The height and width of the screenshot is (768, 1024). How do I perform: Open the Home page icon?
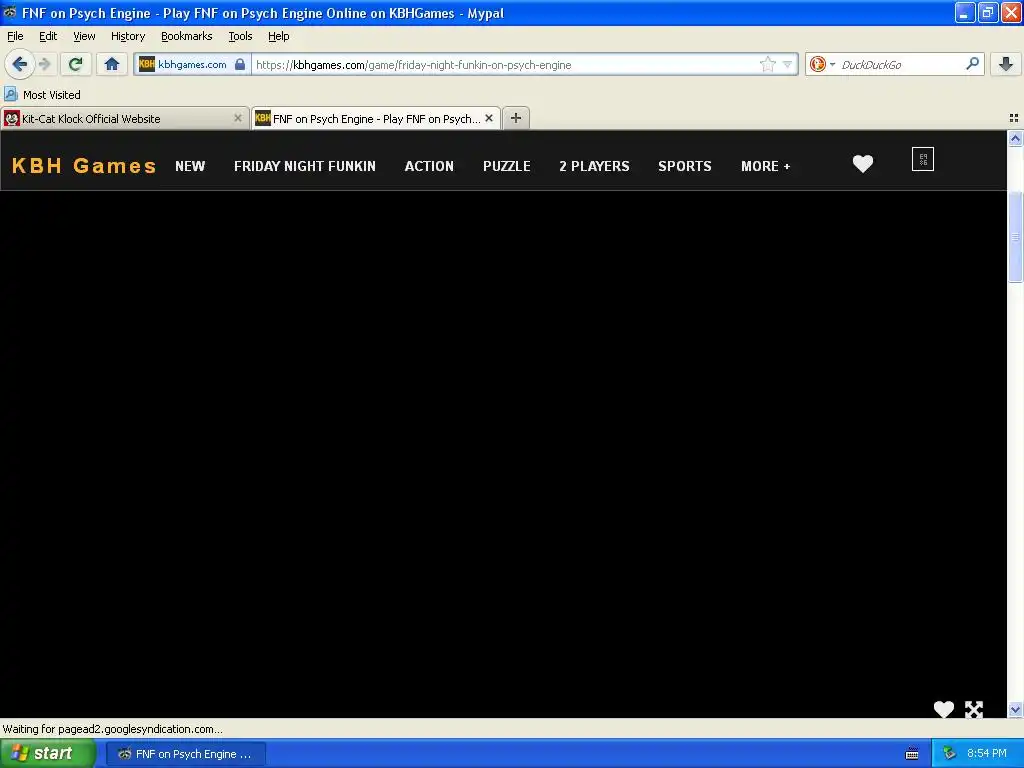click(x=112, y=64)
